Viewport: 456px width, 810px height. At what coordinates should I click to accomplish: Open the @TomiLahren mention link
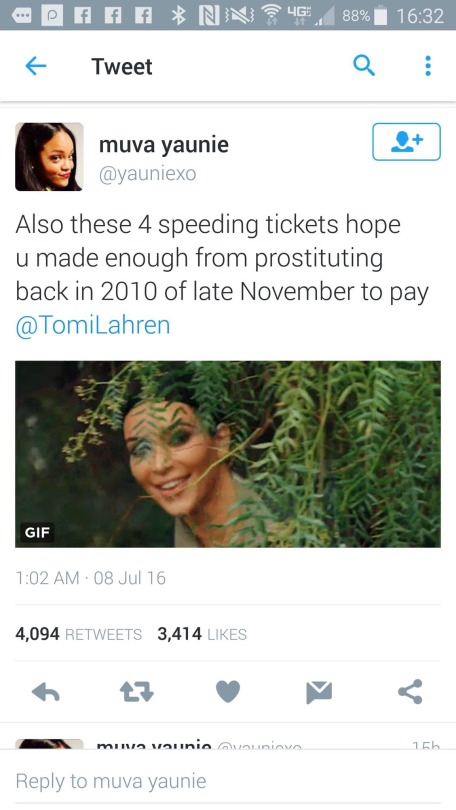93,325
